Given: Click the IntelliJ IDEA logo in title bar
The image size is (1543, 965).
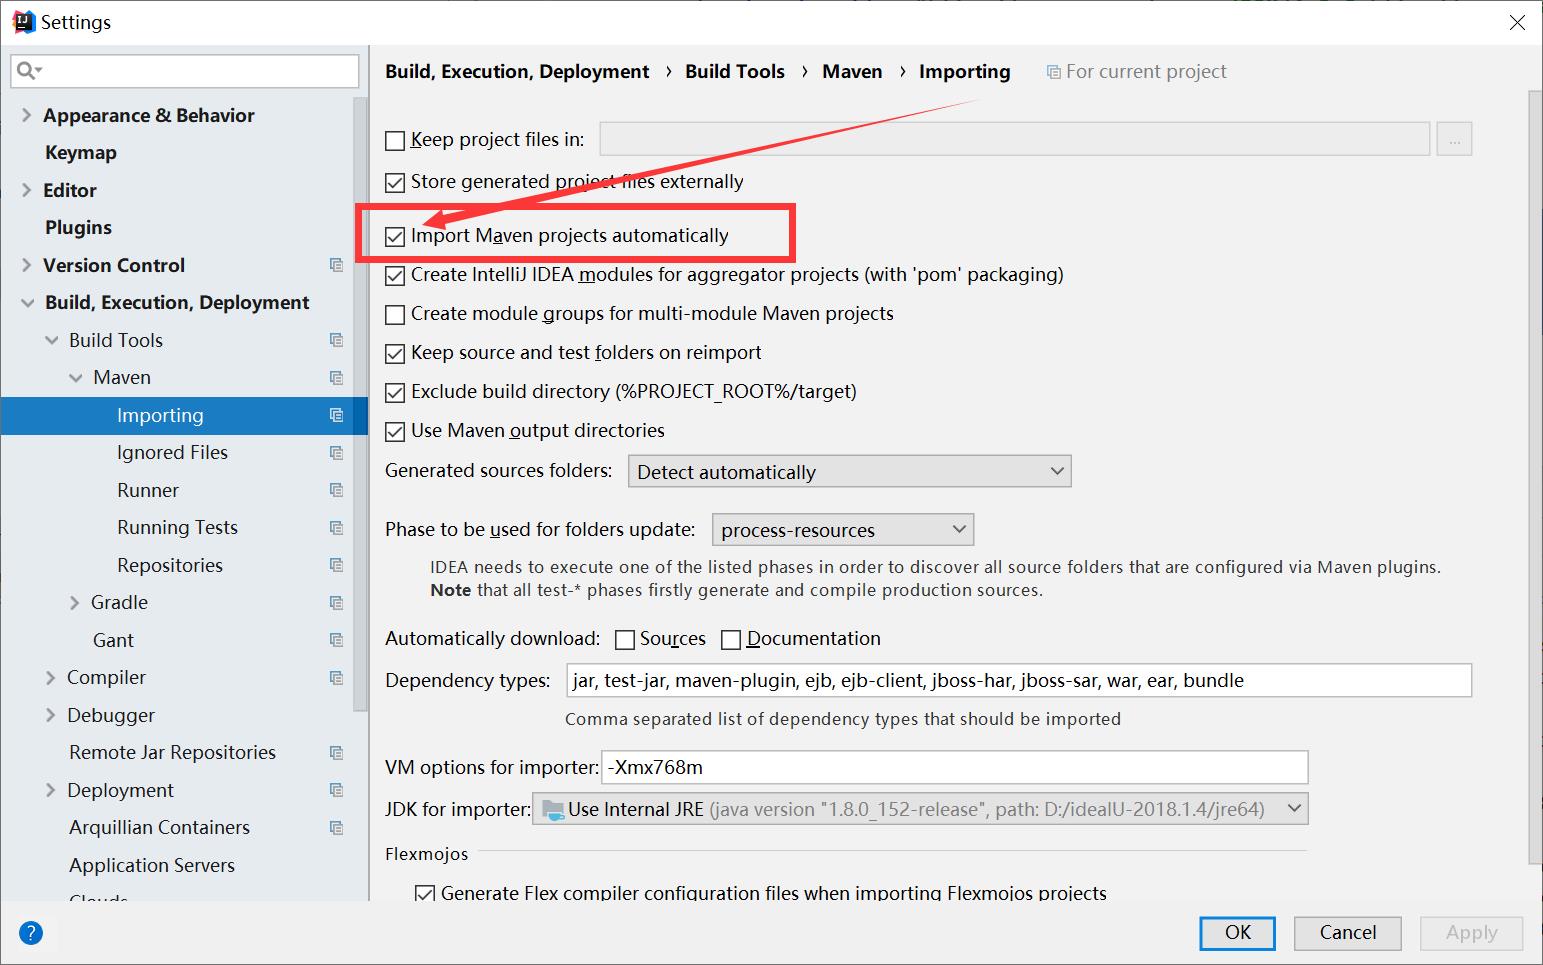Looking at the screenshot, I should [24, 21].
